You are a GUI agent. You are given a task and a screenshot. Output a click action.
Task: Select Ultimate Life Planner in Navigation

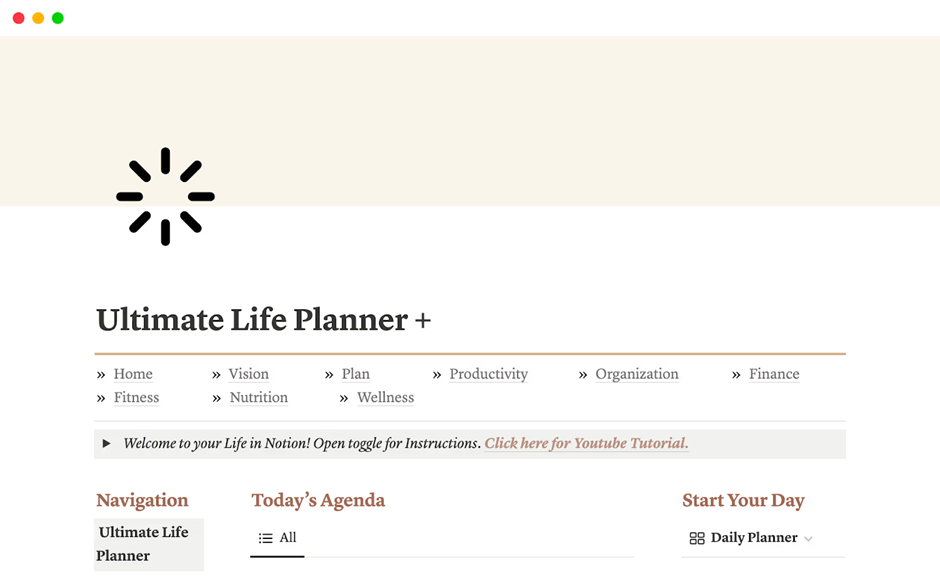pyautogui.click(x=143, y=543)
